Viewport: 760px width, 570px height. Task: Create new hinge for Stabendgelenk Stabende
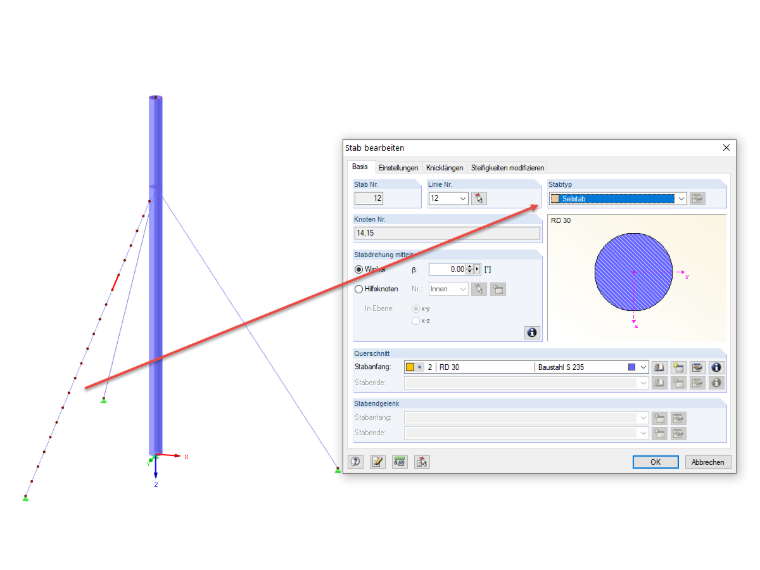tap(660, 433)
